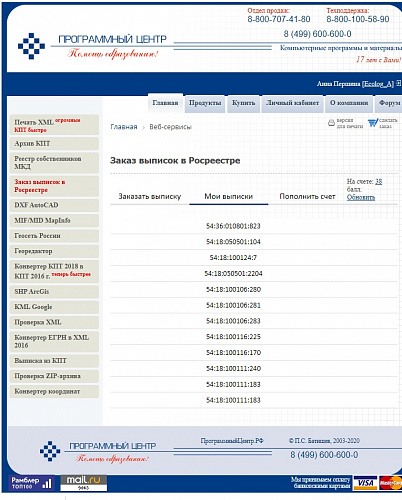Open the Главная navigation tab
Viewport: 402px width, 500px height.
tap(165, 103)
